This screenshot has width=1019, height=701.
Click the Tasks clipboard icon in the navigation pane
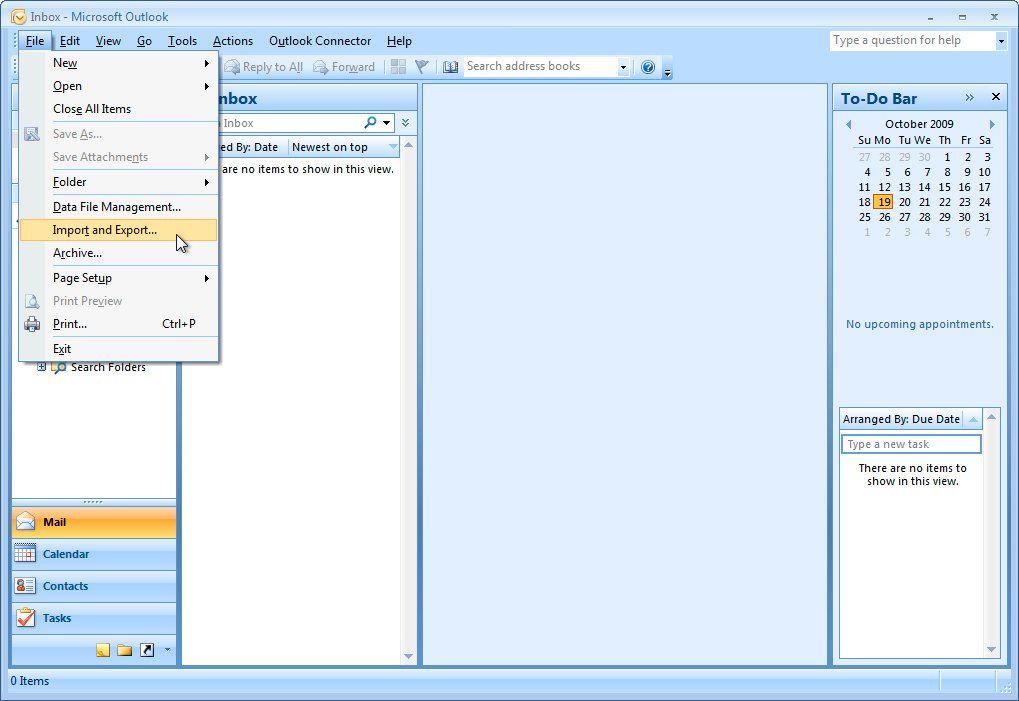(25, 617)
